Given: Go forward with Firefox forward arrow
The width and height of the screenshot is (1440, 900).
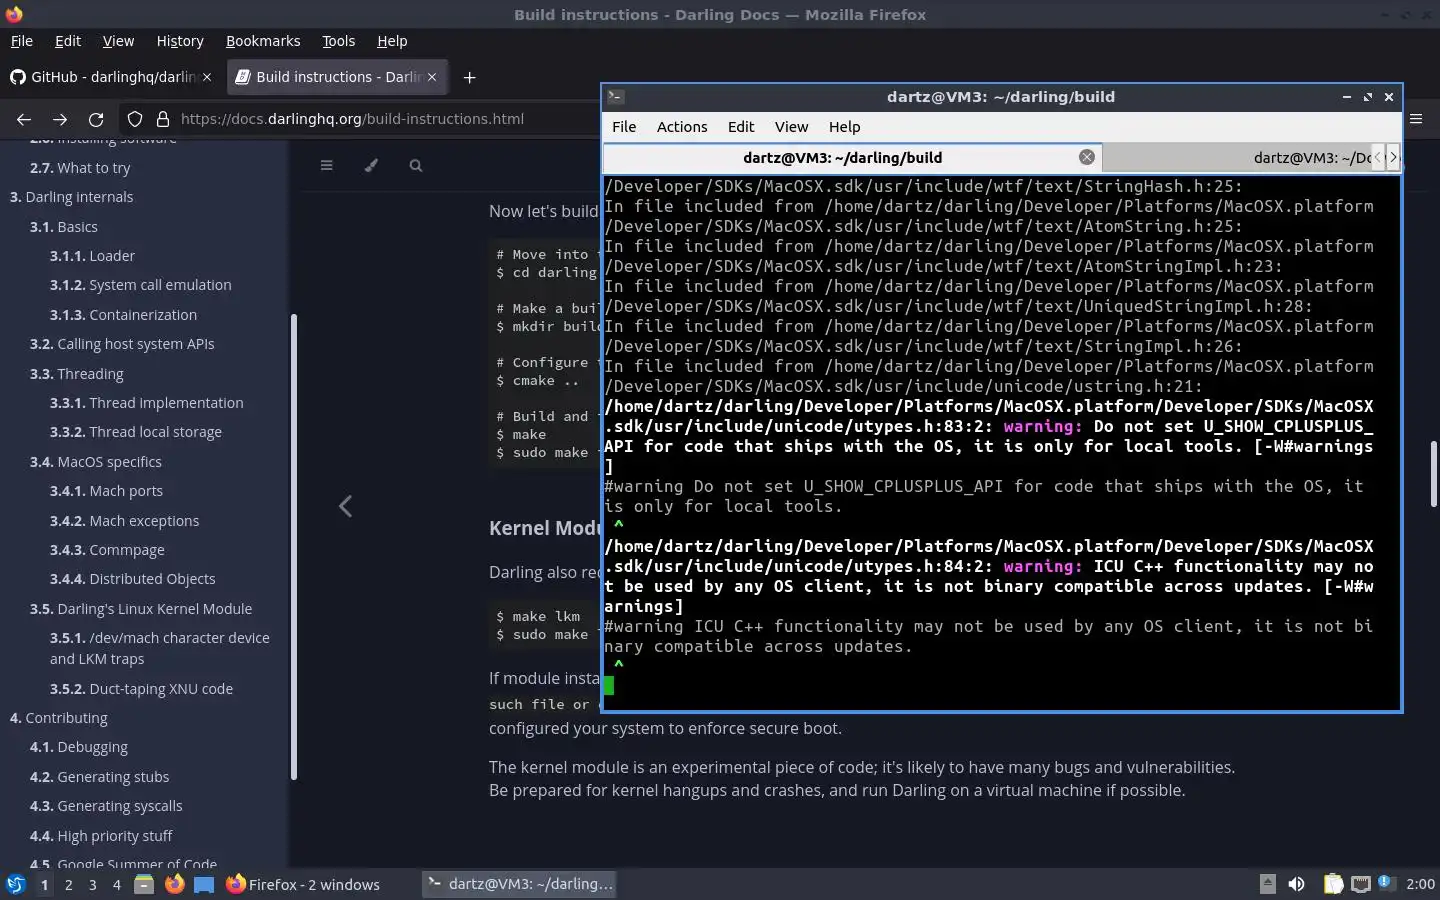Looking at the screenshot, I should coord(60,119).
